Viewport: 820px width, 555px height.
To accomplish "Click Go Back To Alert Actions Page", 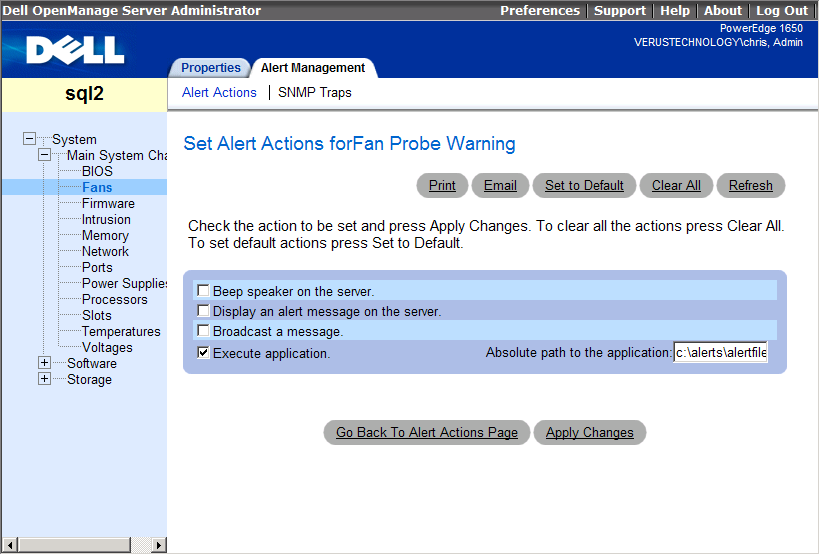I will coord(427,433).
